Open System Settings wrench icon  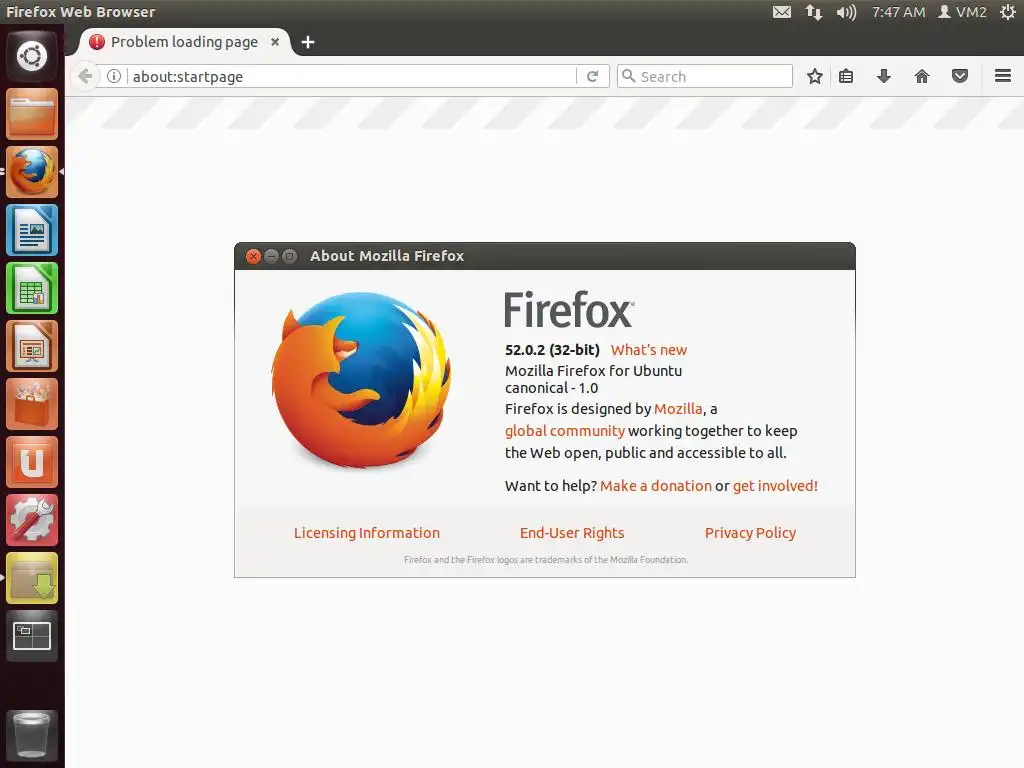pyautogui.click(x=32, y=520)
